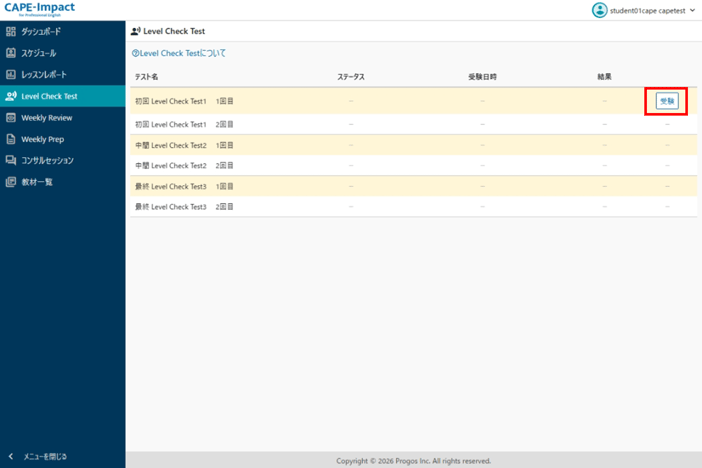Click the Consul Session chat icon
The height and width of the screenshot is (468, 702).
click(x=11, y=160)
